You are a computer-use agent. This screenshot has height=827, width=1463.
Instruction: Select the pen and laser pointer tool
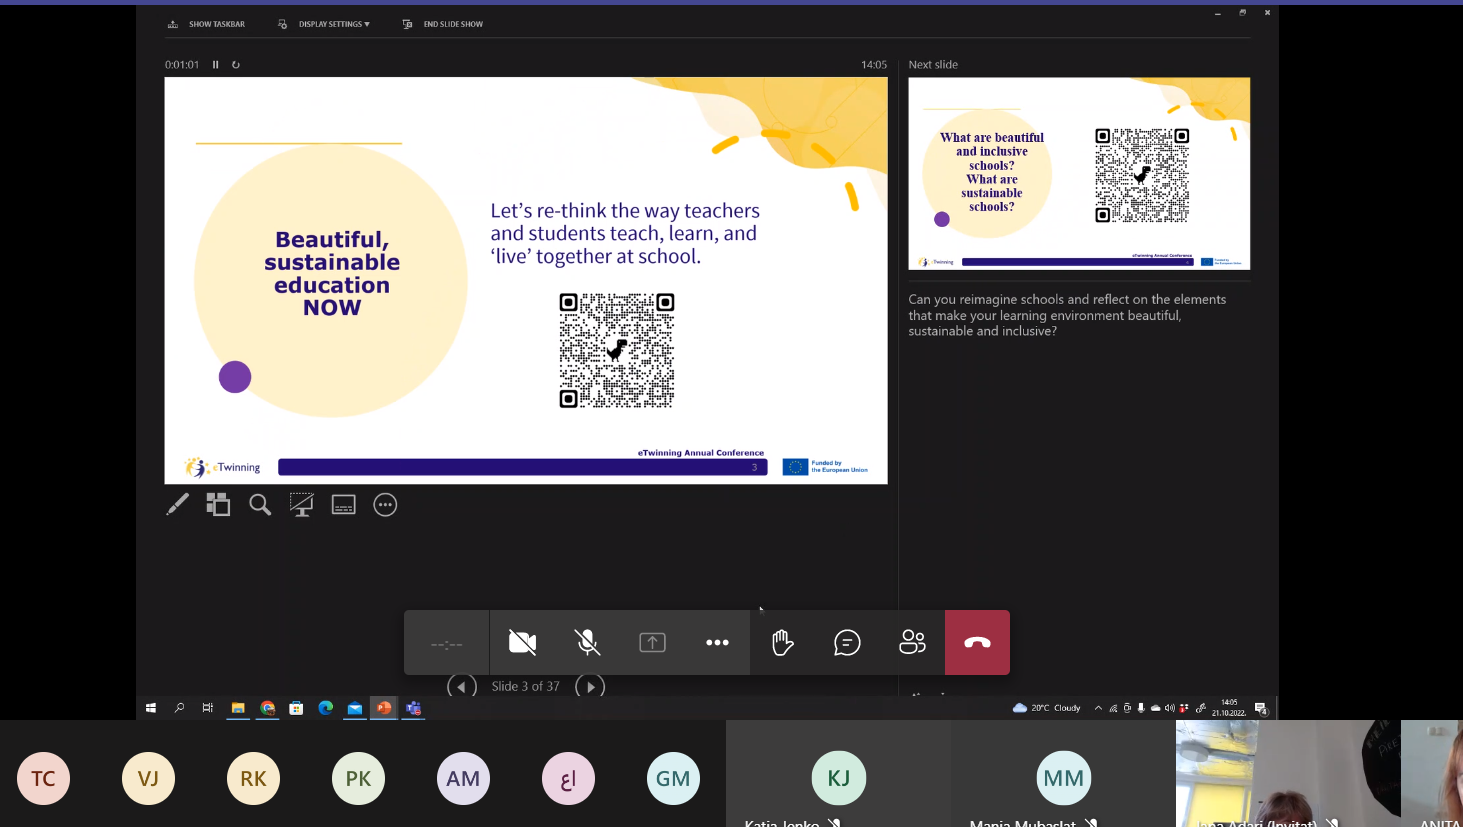point(177,505)
